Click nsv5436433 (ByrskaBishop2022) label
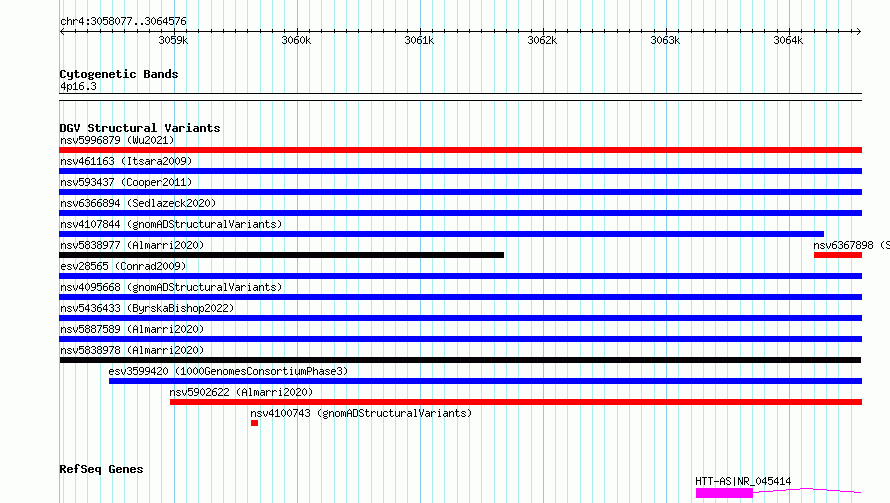The height and width of the screenshot is (503, 890). [x=147, y=308]
